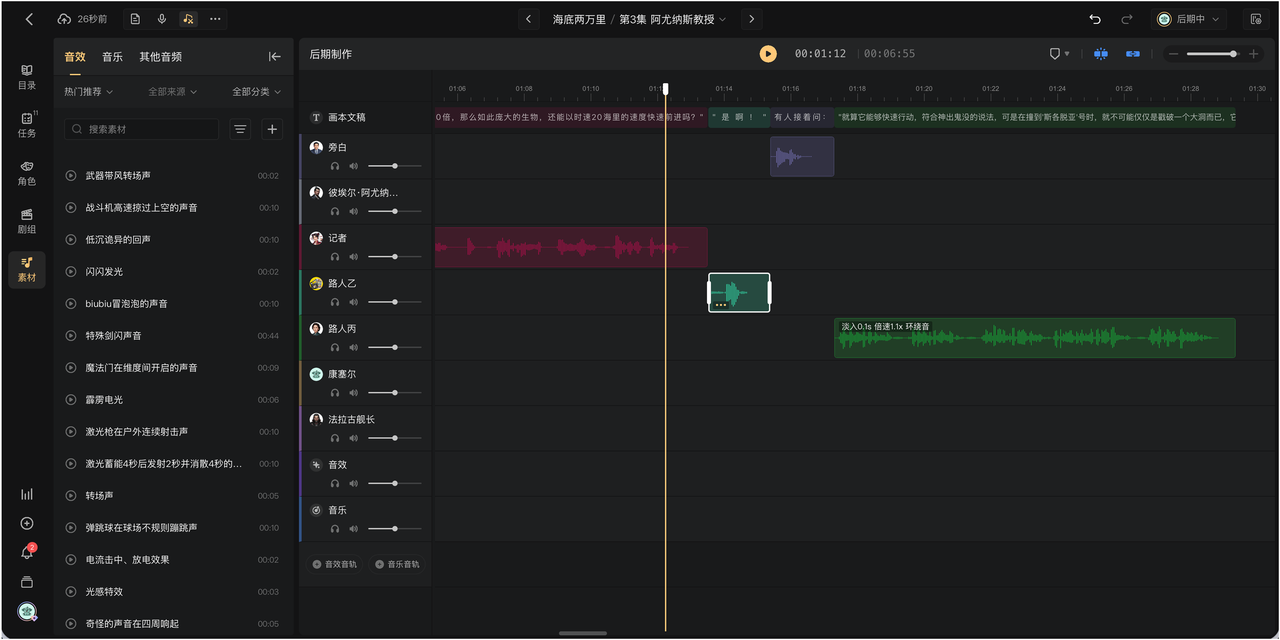Switch to 音乐 tab
The height and width of the screenshot is (640, 1280).
pos(112,57)
